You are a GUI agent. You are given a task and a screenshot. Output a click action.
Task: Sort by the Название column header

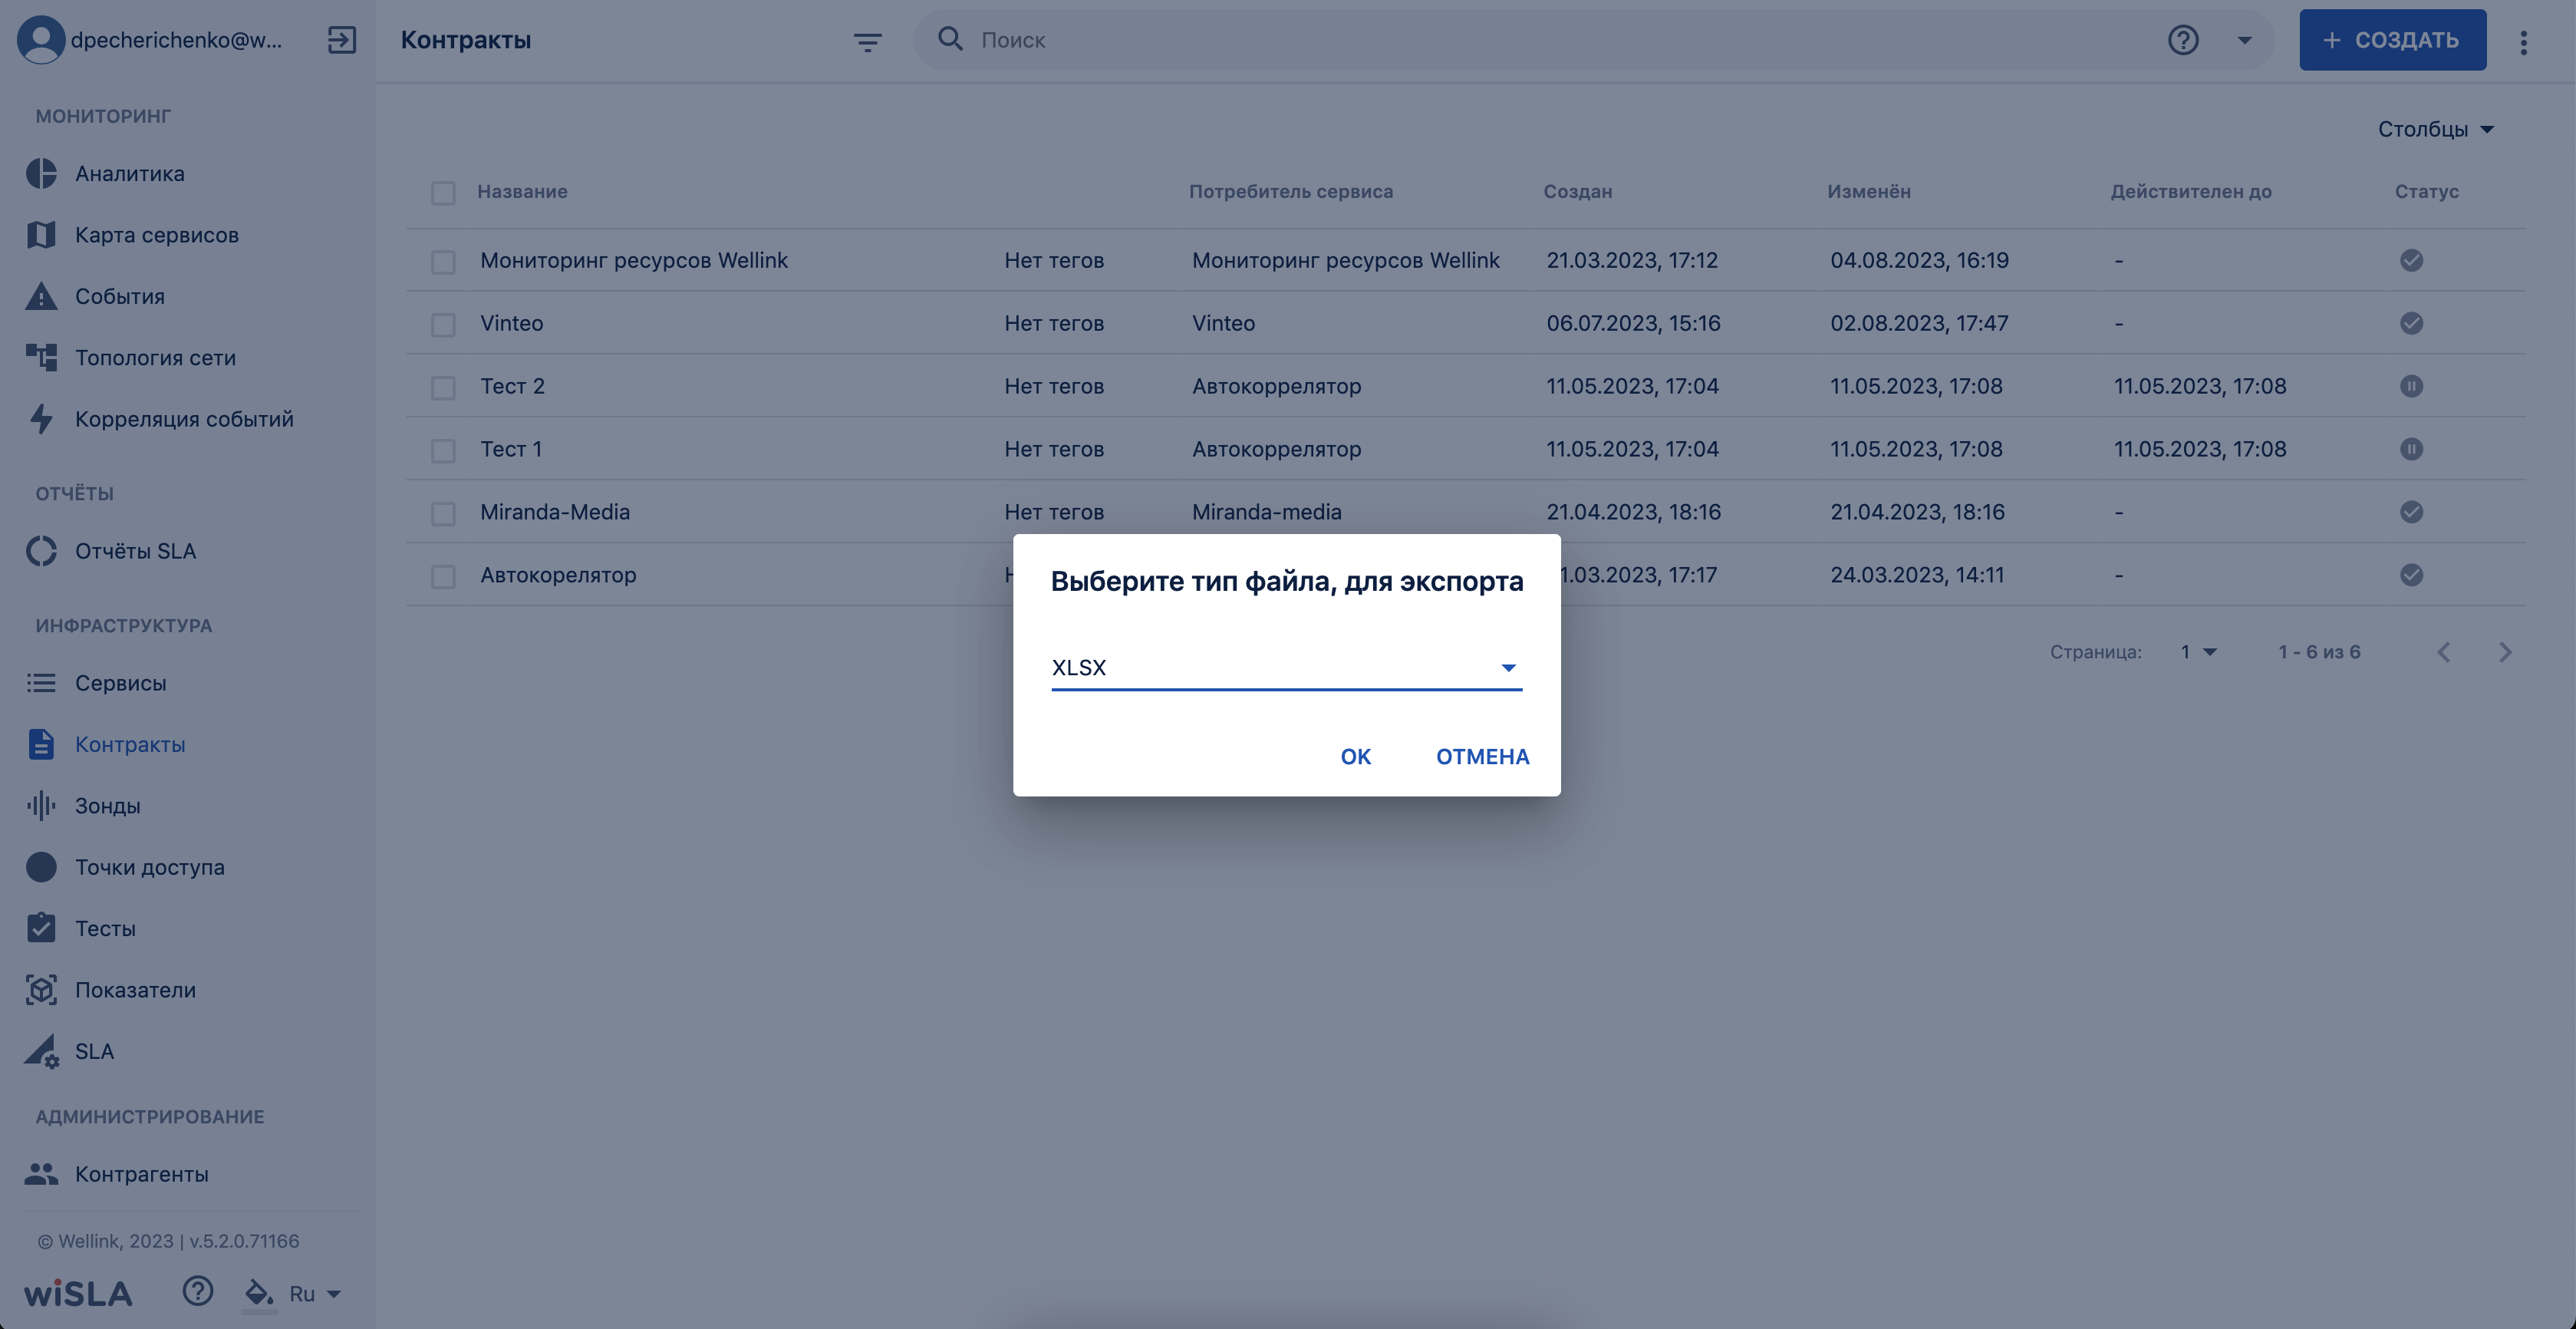coord(522,191)
